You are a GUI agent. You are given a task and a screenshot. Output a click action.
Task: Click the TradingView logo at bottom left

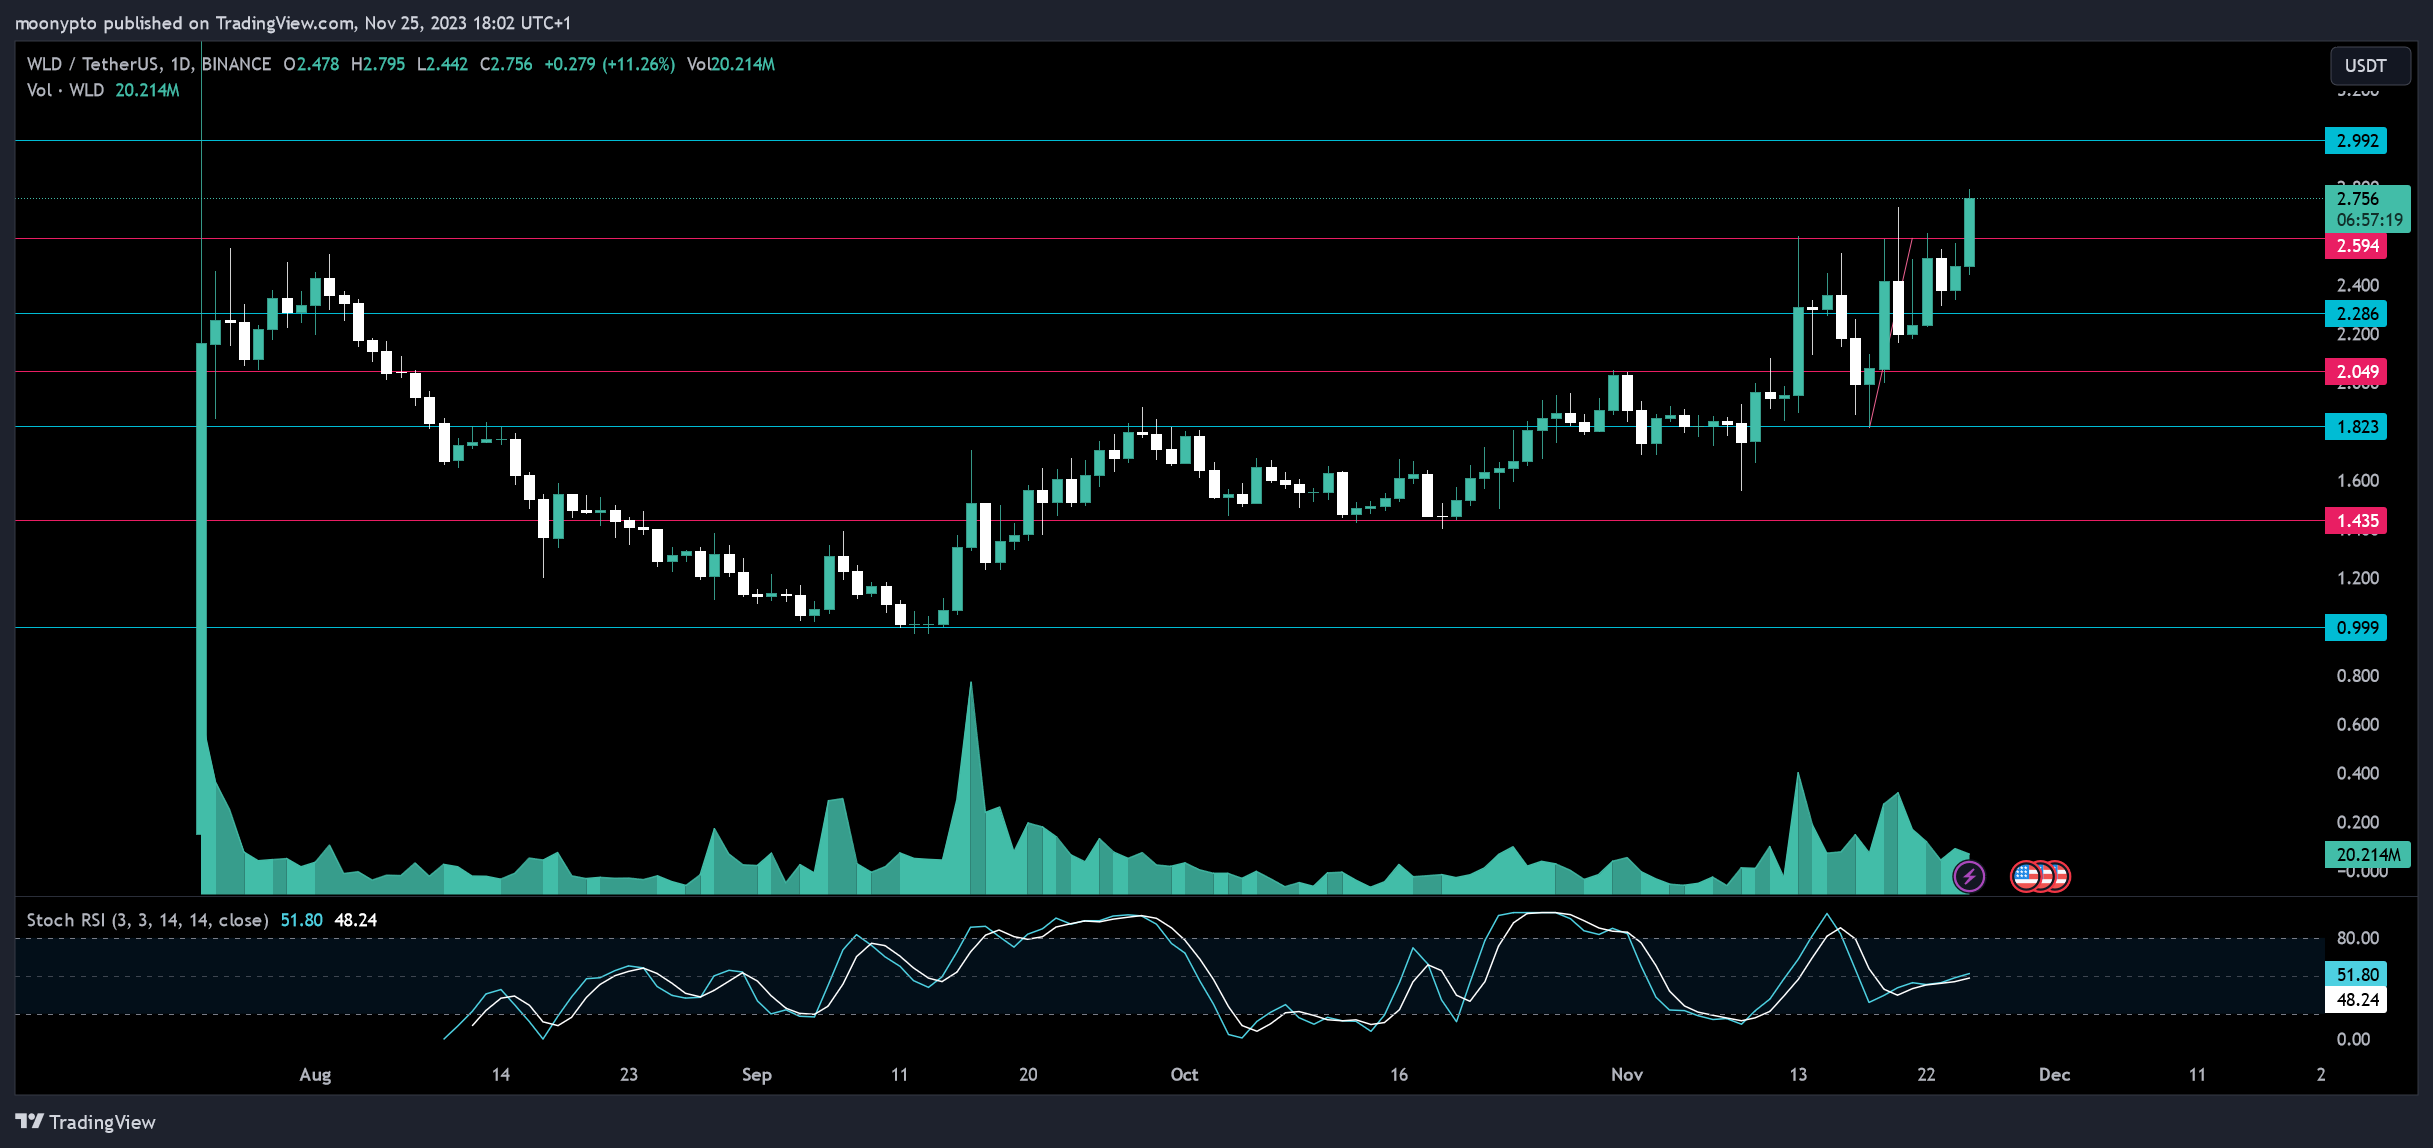86,1122
